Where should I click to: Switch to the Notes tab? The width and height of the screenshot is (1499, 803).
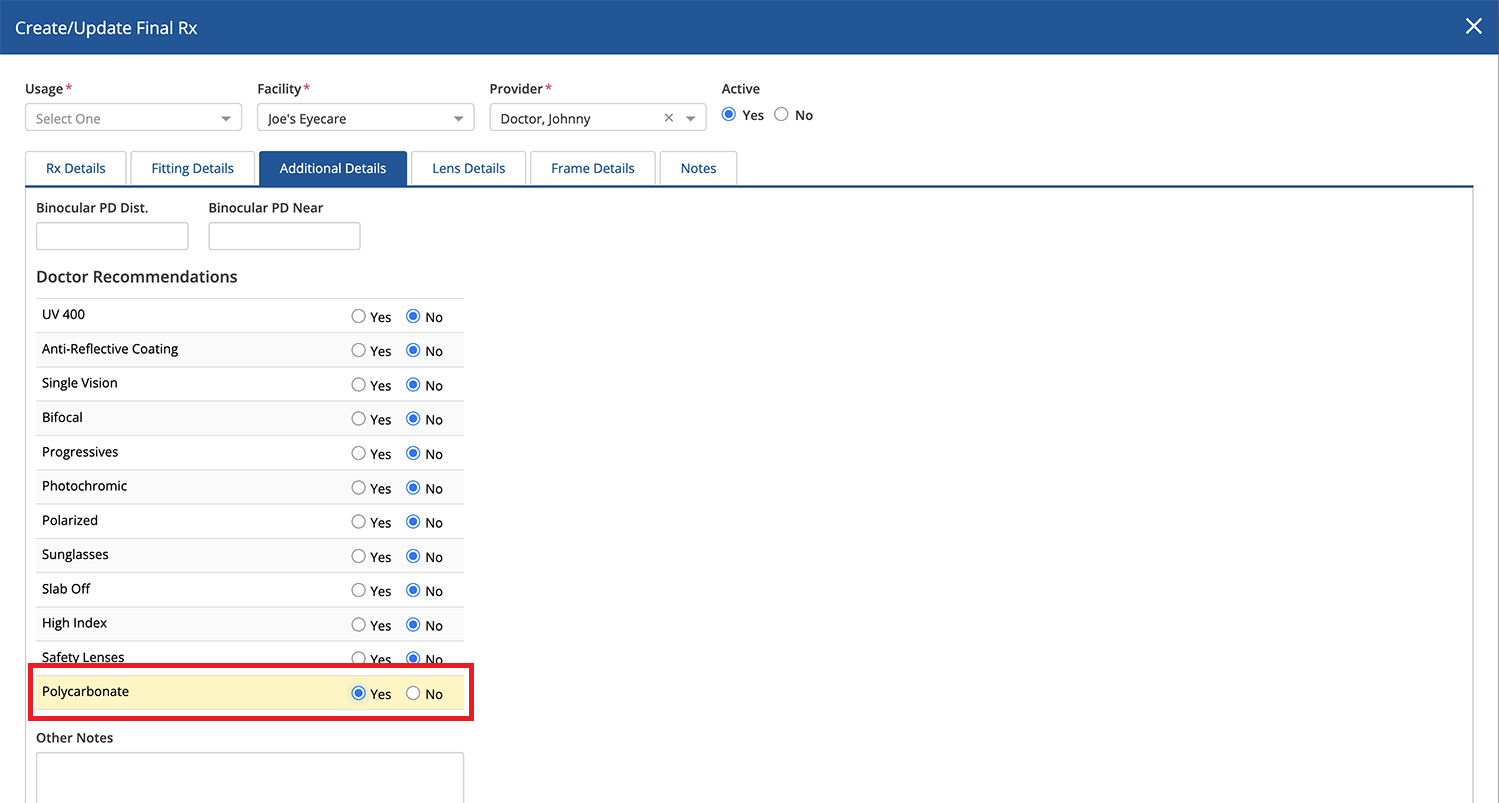[x=698, y=168]
